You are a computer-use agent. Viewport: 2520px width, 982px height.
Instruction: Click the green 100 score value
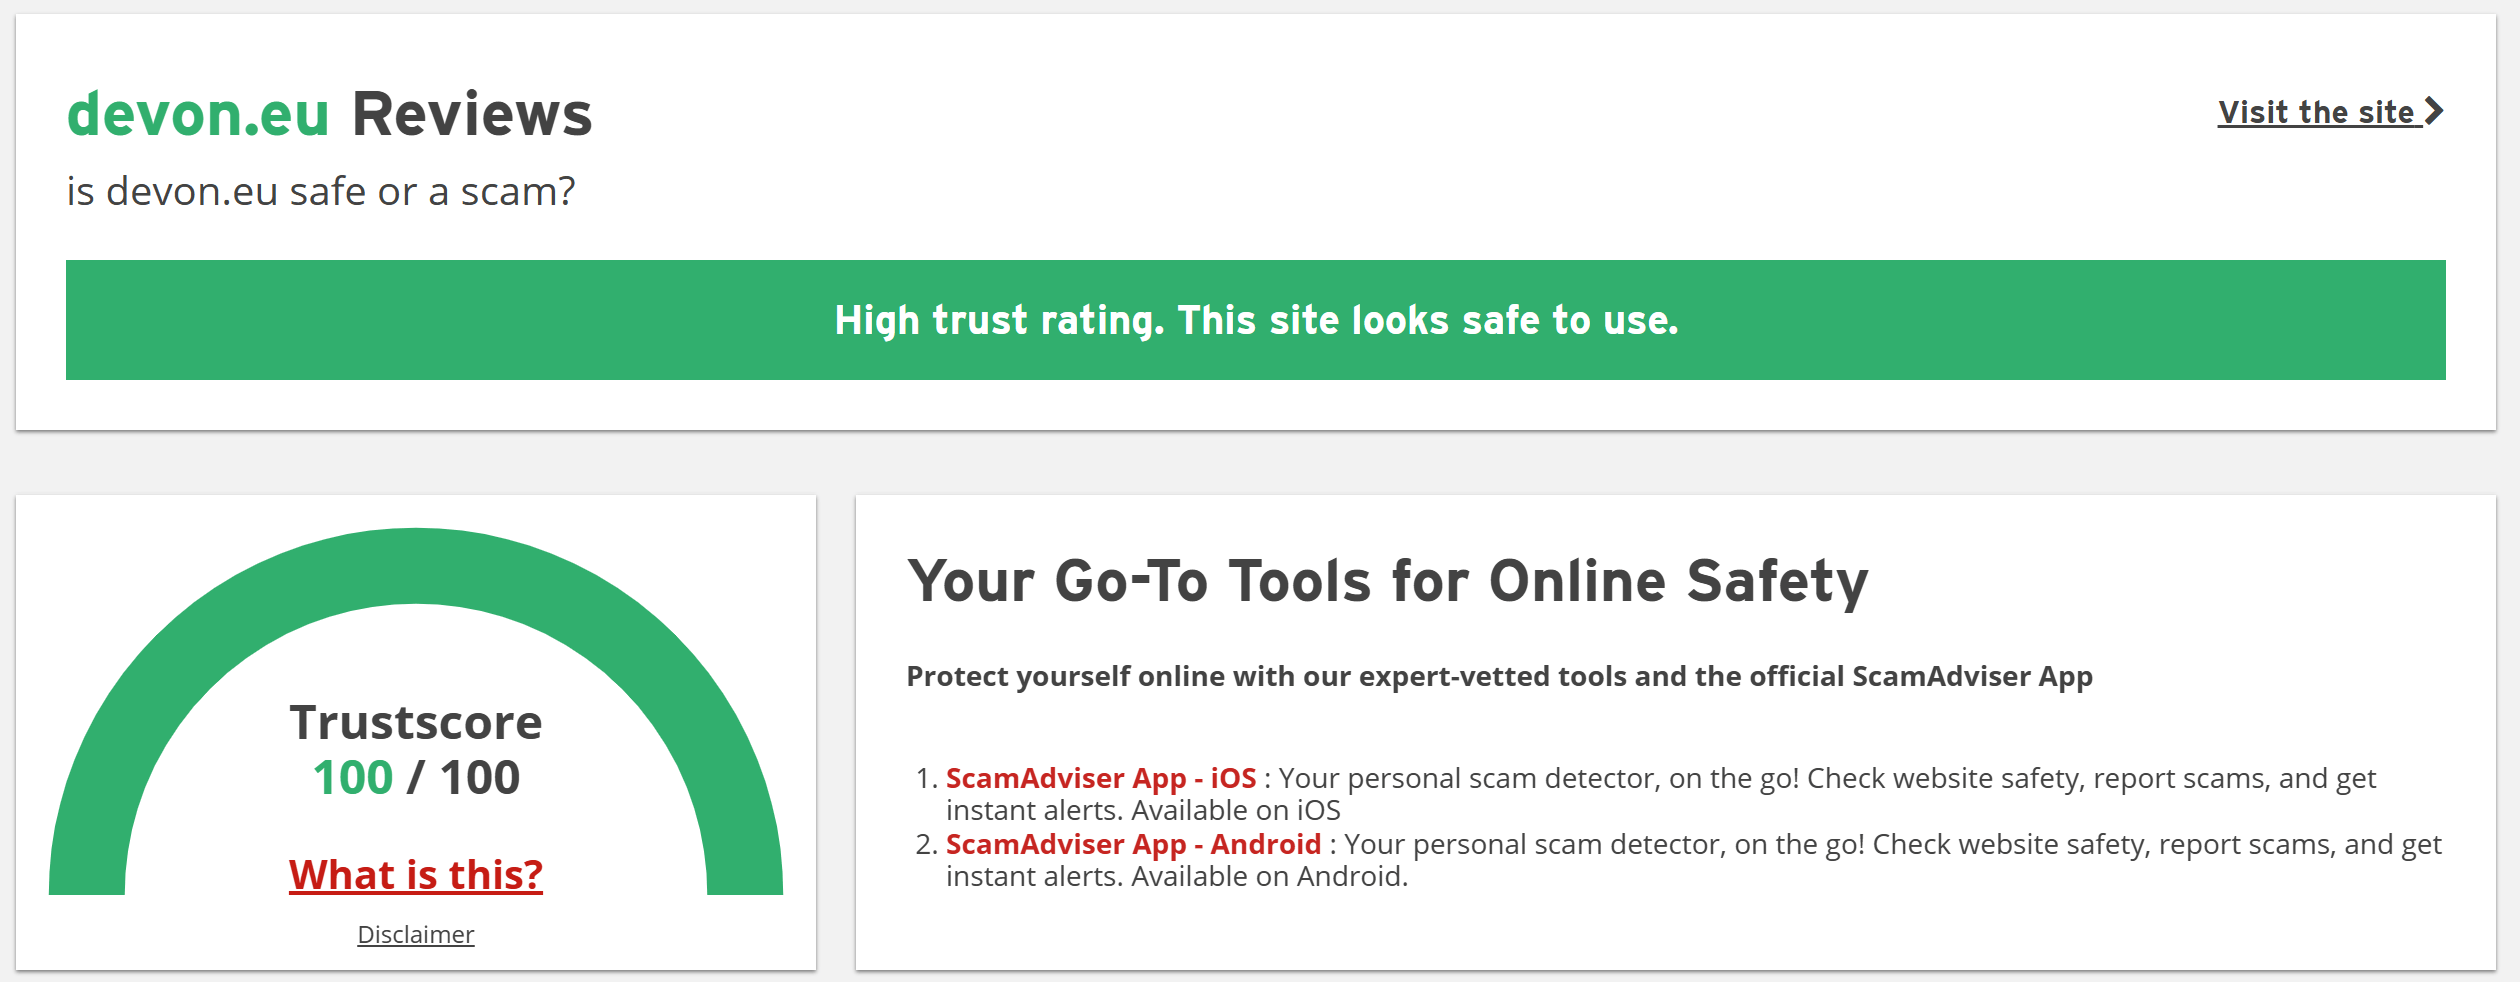click(352, 778)
